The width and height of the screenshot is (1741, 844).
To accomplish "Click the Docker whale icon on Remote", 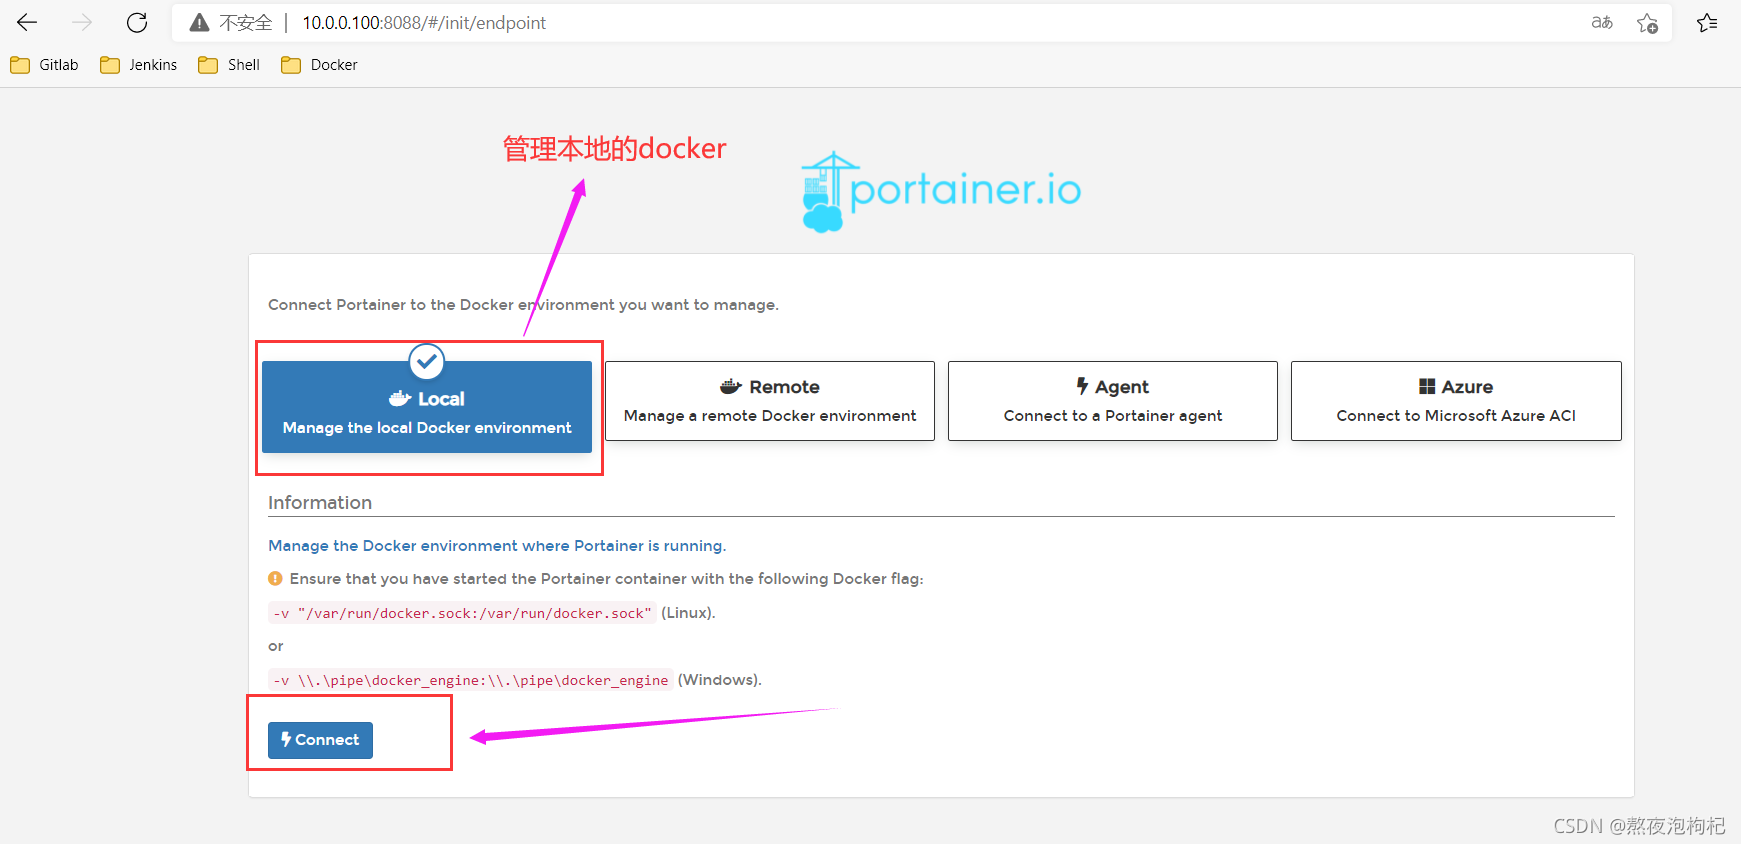I will 731,387.
